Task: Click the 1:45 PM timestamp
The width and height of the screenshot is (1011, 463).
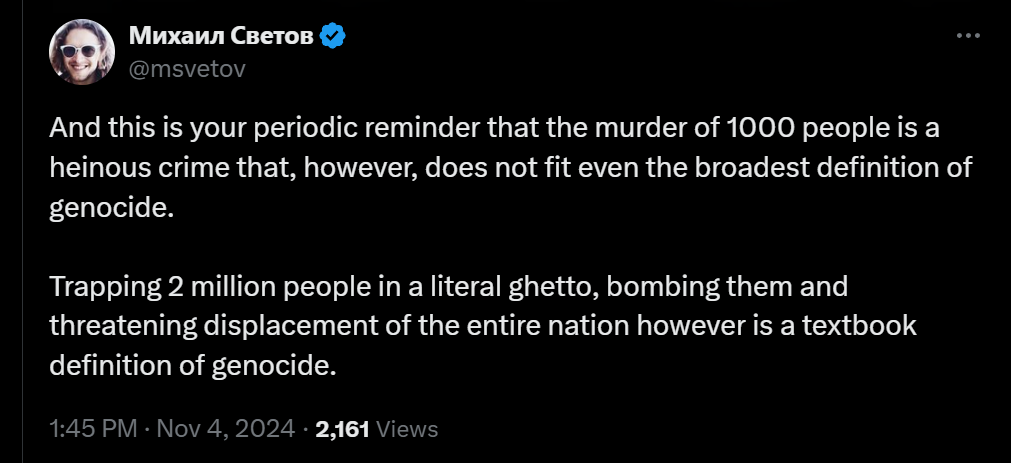Action: 92,429
